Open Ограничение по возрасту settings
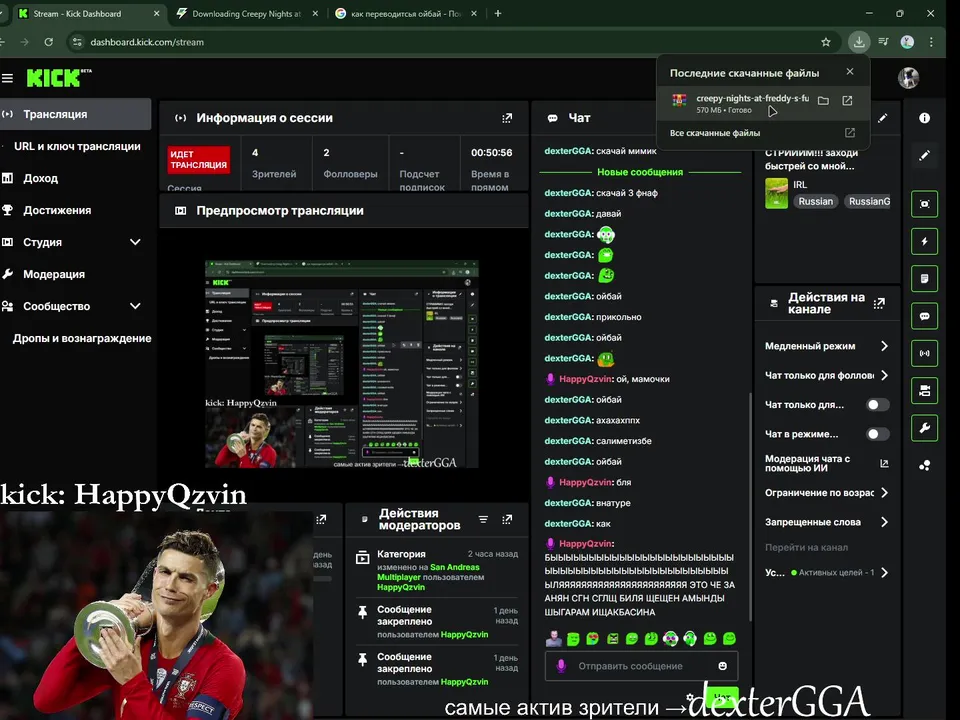The width and height of the screenshot is (960, 720). [x=827, y=493]
